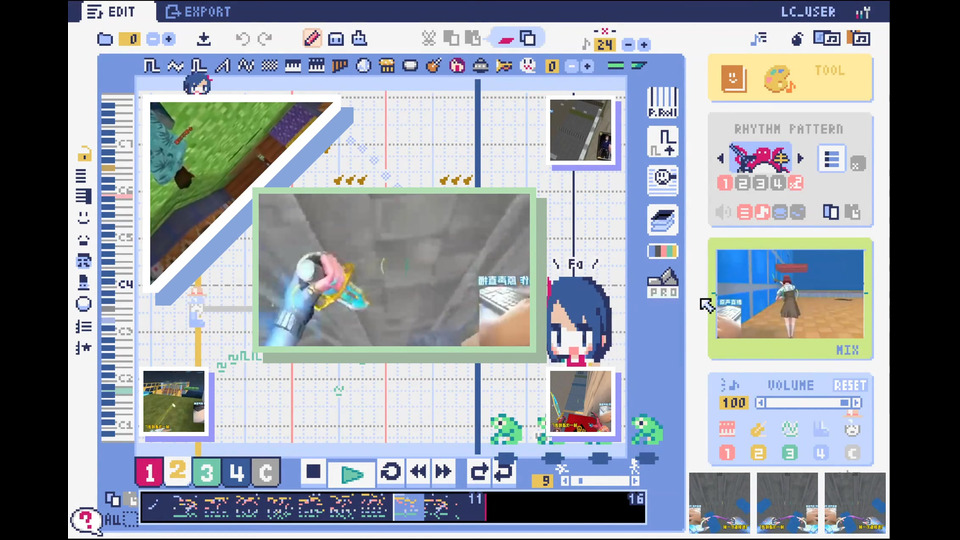Decrease the top-left file number with minus
This screenshot has width=960, height=540.
pos(153,39)
